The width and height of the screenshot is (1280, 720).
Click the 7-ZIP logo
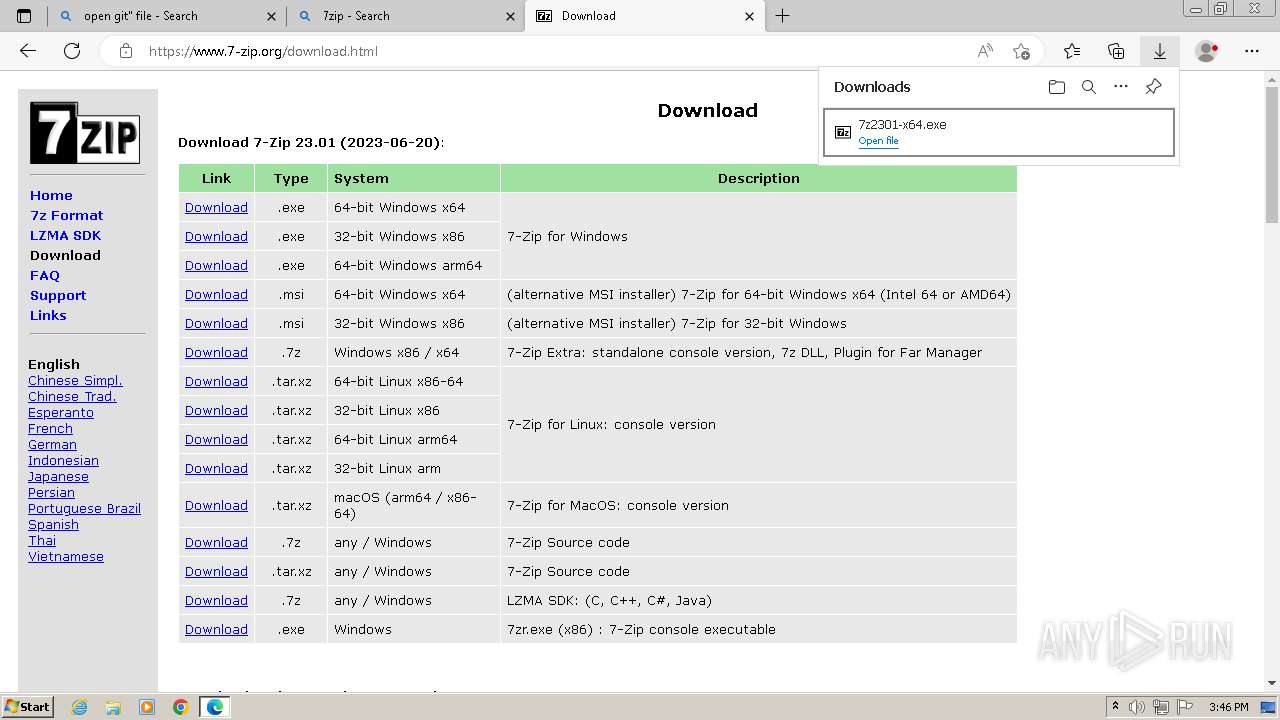84,132
